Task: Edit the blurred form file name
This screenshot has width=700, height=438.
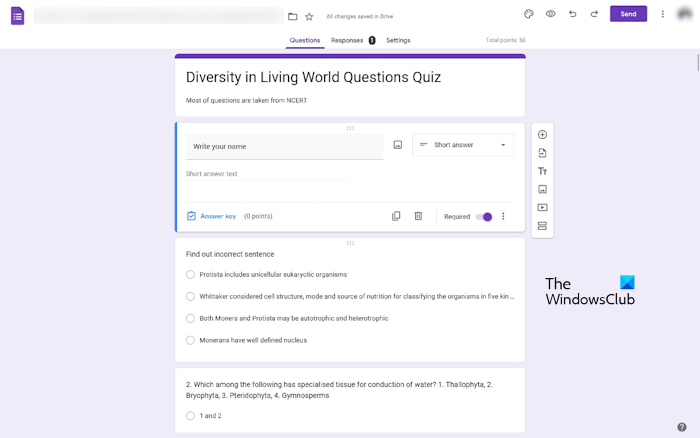Action: click(x=158, y=16)
